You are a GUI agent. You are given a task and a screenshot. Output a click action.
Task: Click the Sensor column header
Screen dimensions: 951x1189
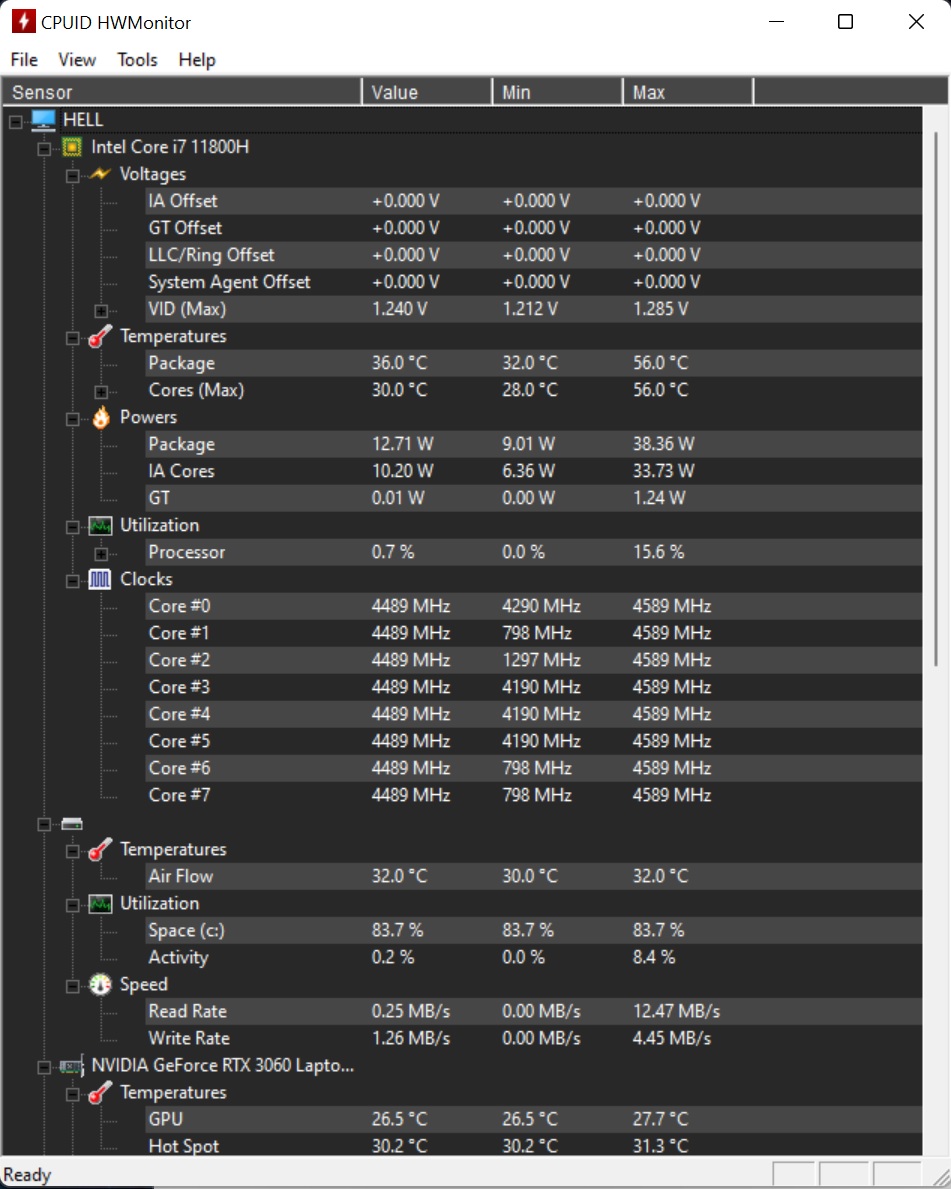click(x=182, y=92)
